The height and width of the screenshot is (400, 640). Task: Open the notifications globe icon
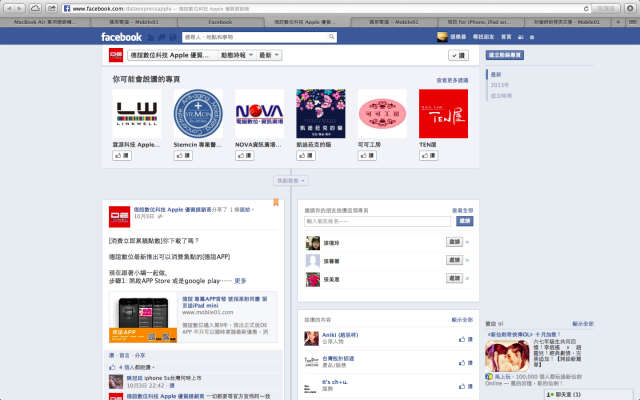coord(173,37)
